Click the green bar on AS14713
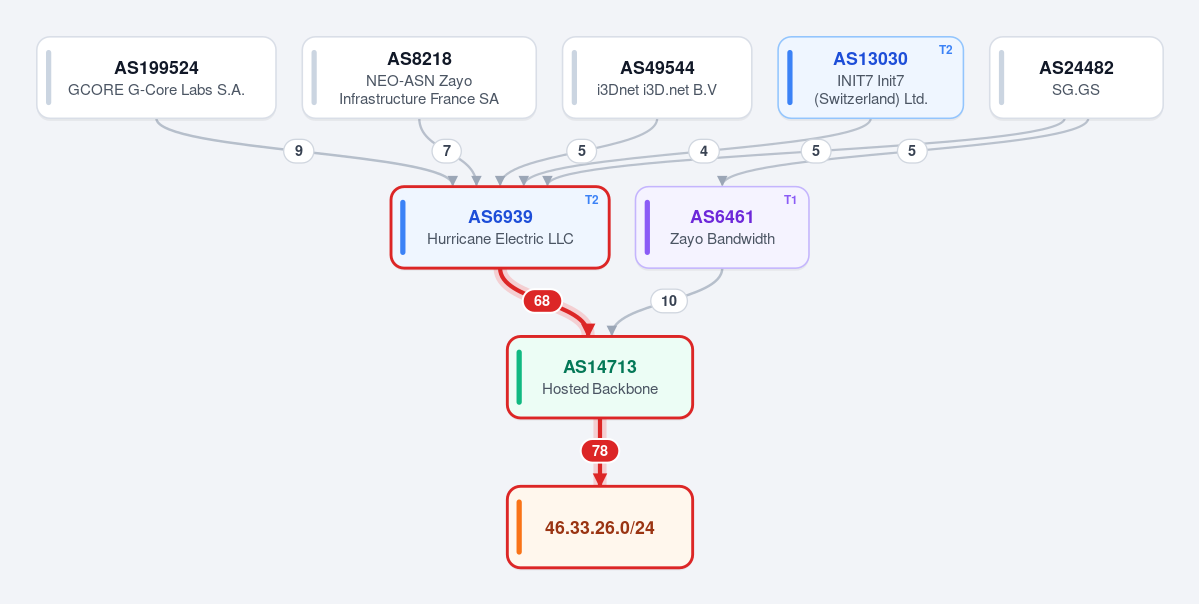The width and height of the screenshot is (1199, 604). click(519, 377)
